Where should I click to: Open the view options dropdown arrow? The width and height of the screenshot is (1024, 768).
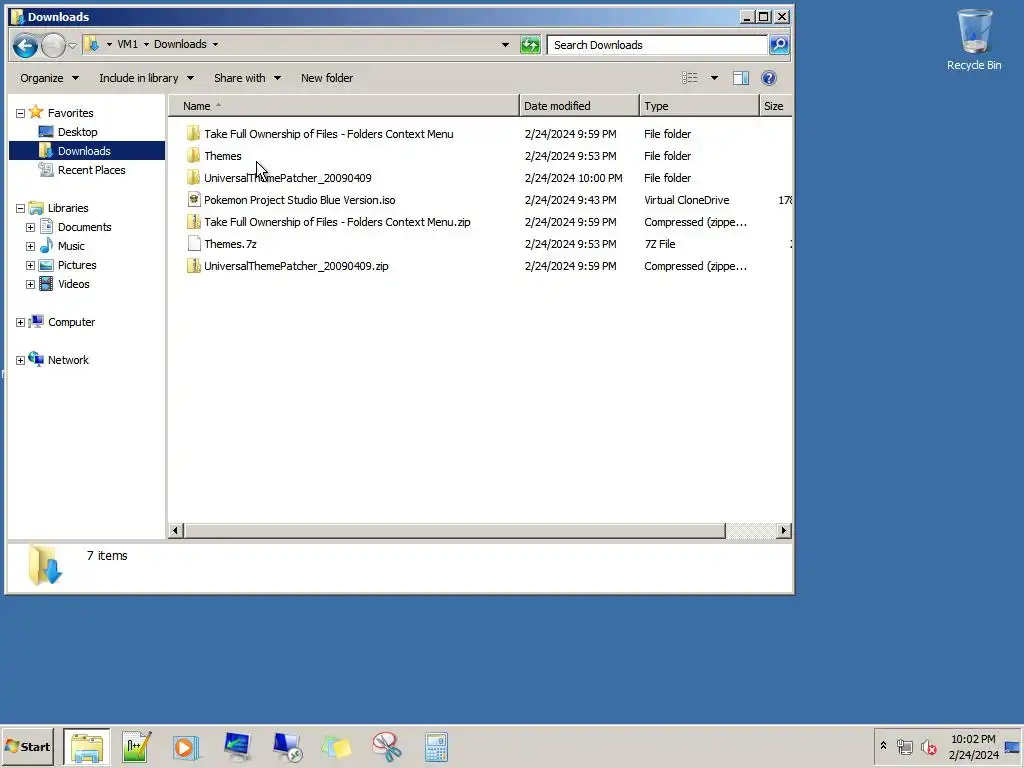click(714, 78)
